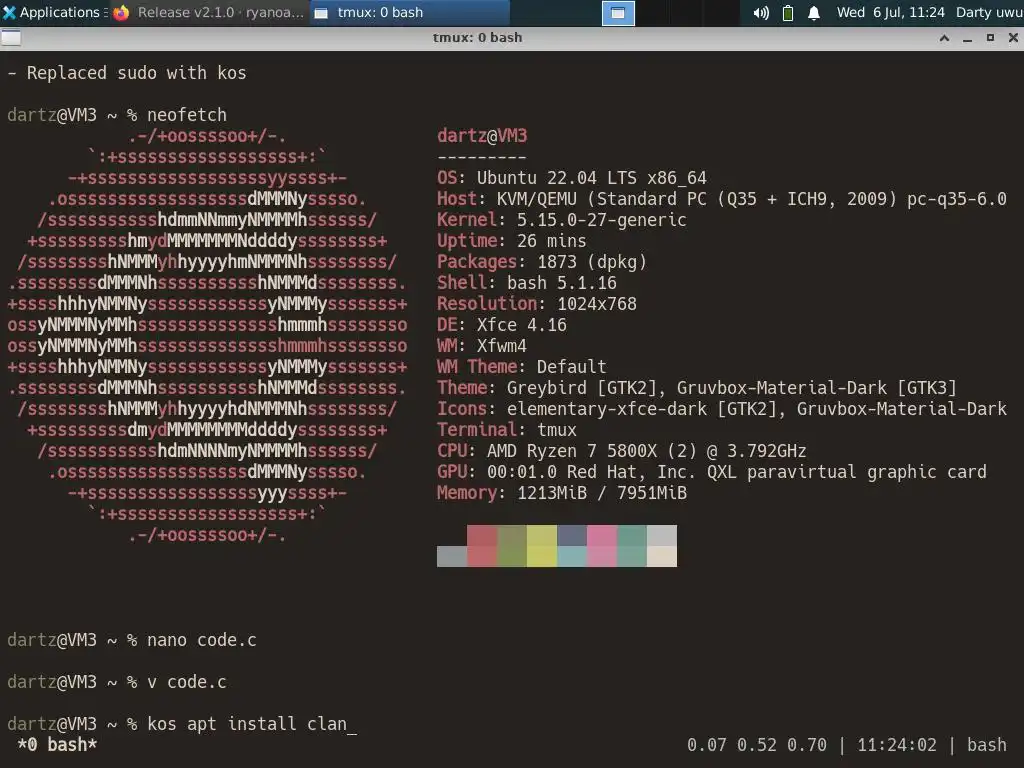Open the workspace switcher in the panel
Viewport: 1024px width, 768px height.
click(618, 13)
